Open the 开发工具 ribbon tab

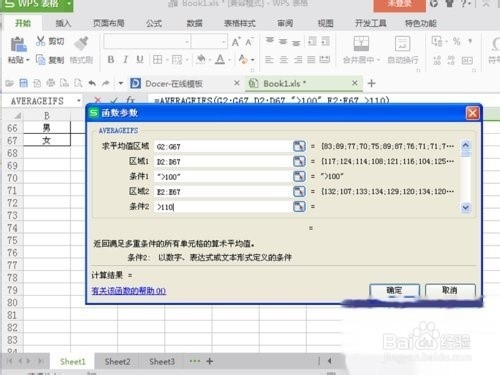[371, 23]
